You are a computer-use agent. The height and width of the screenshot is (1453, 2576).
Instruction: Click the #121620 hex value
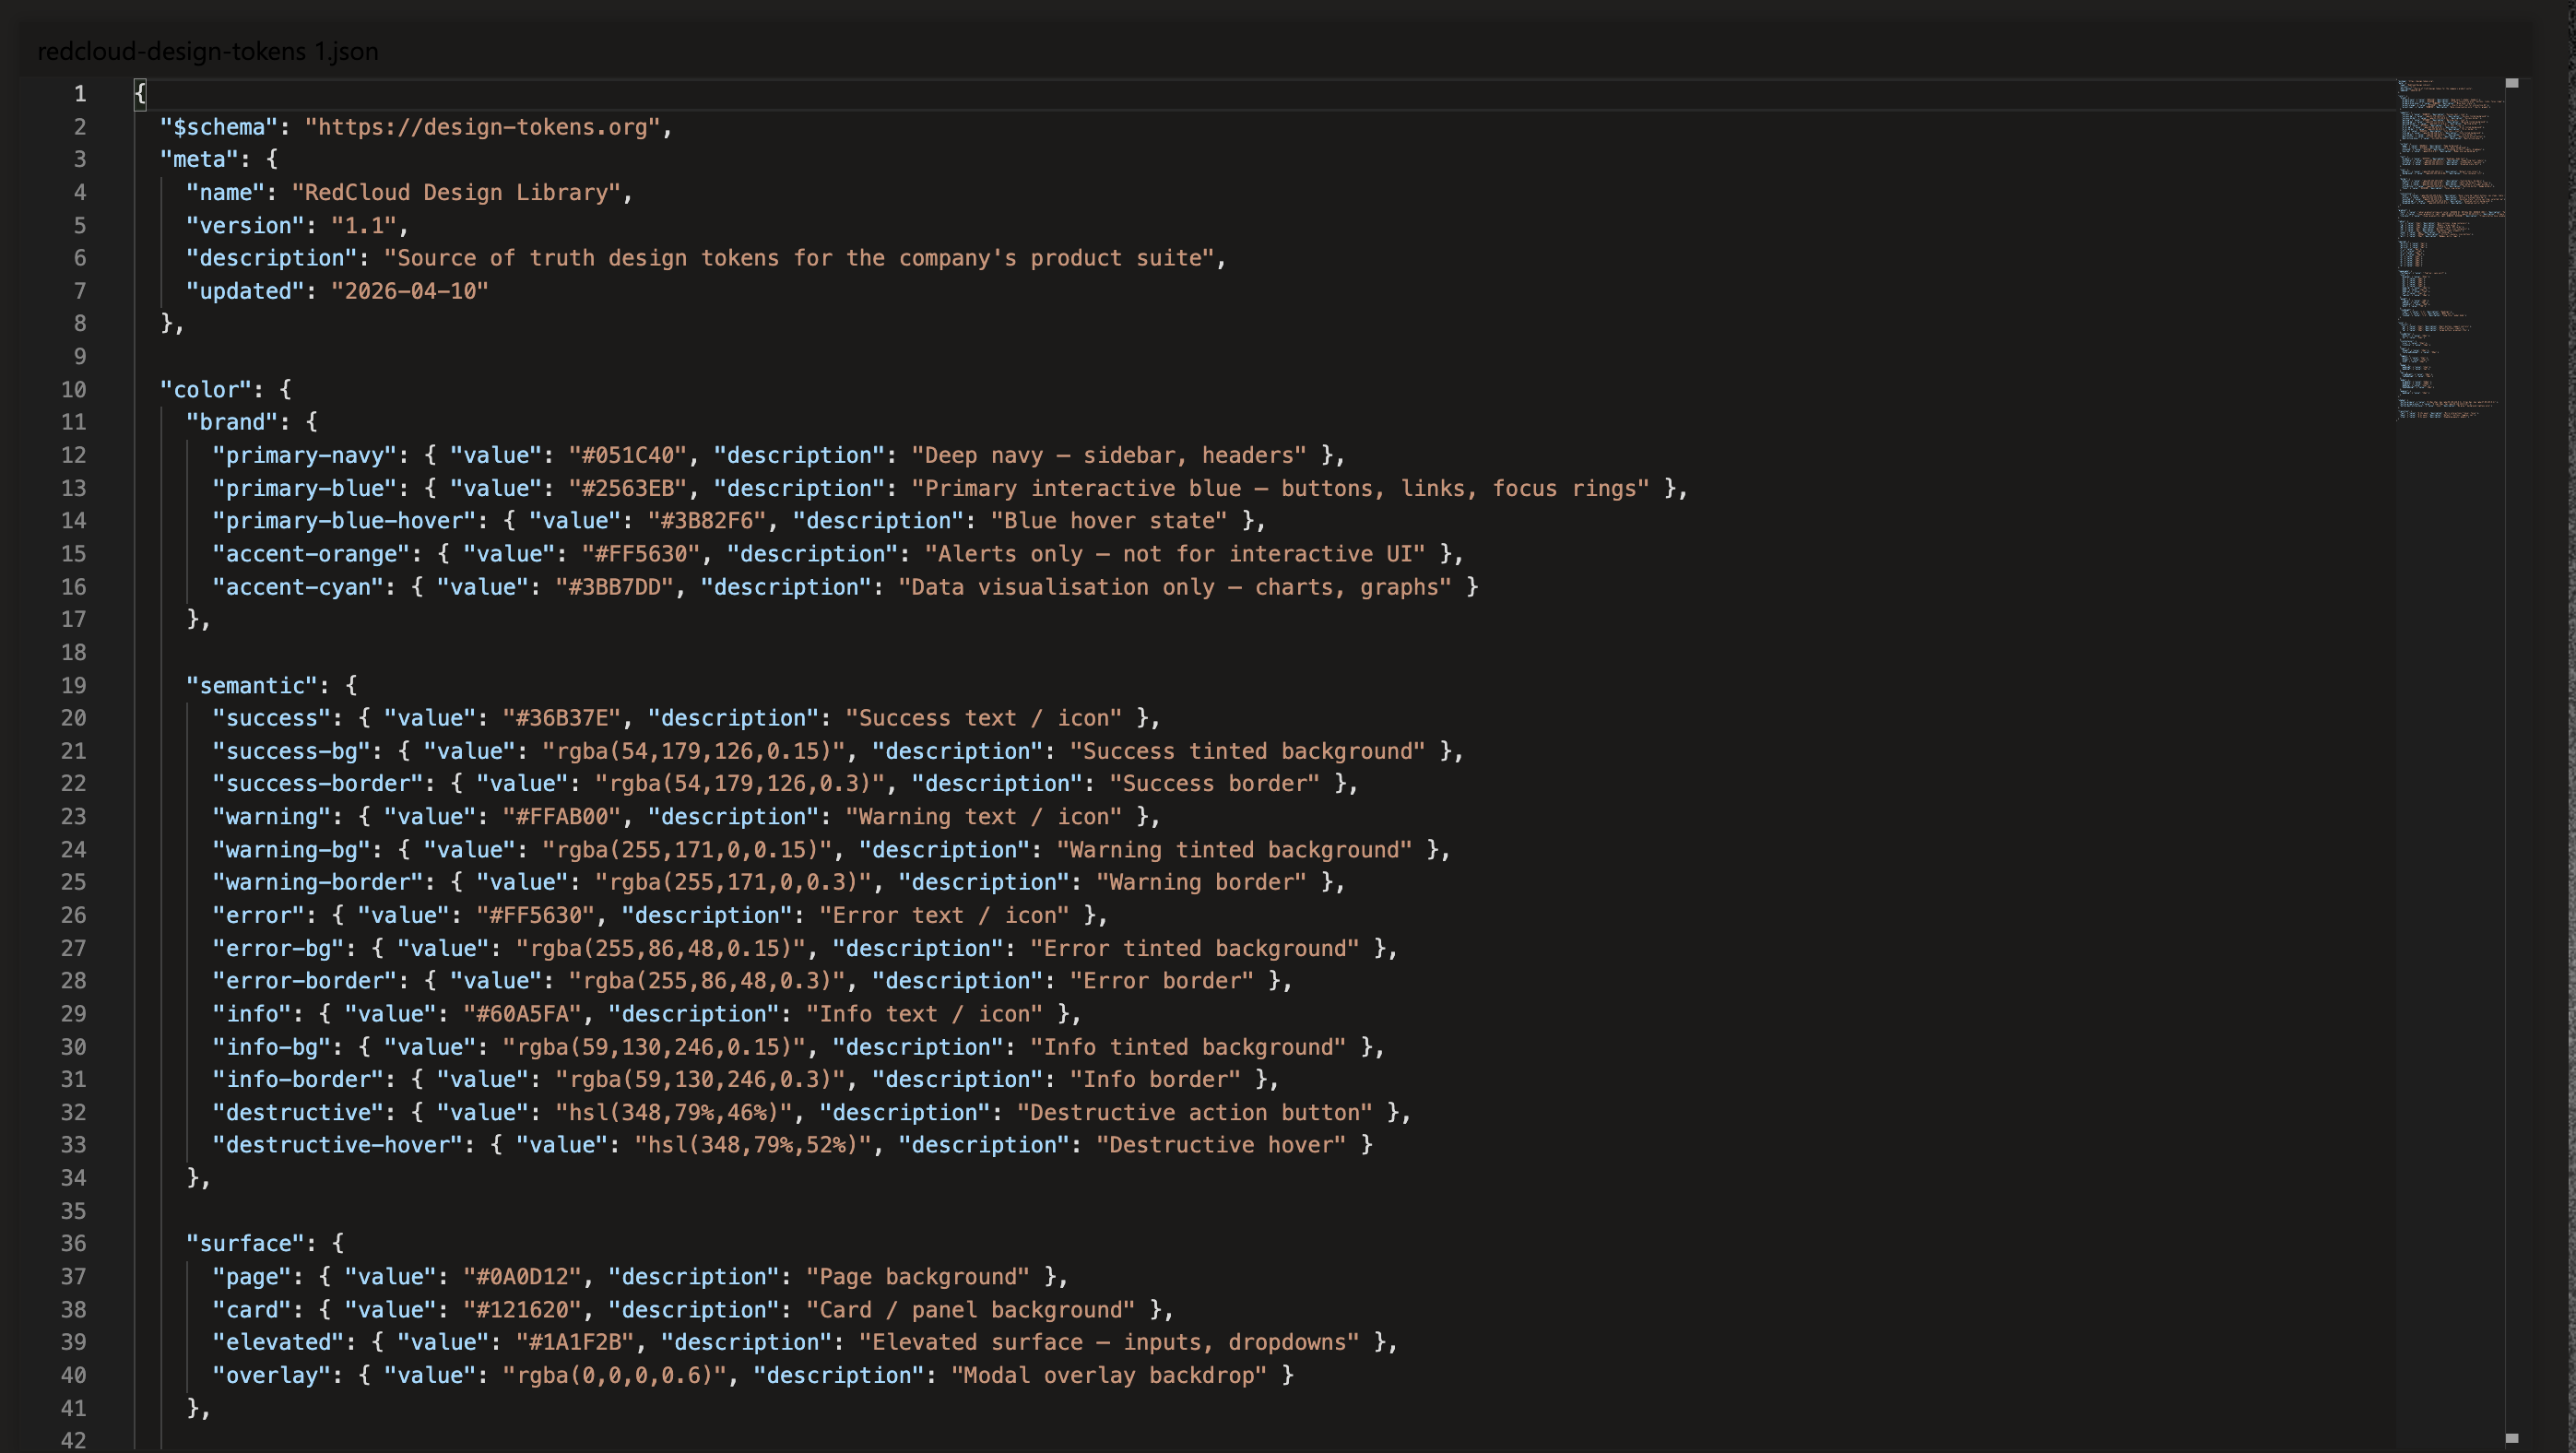click(522, 1310)
